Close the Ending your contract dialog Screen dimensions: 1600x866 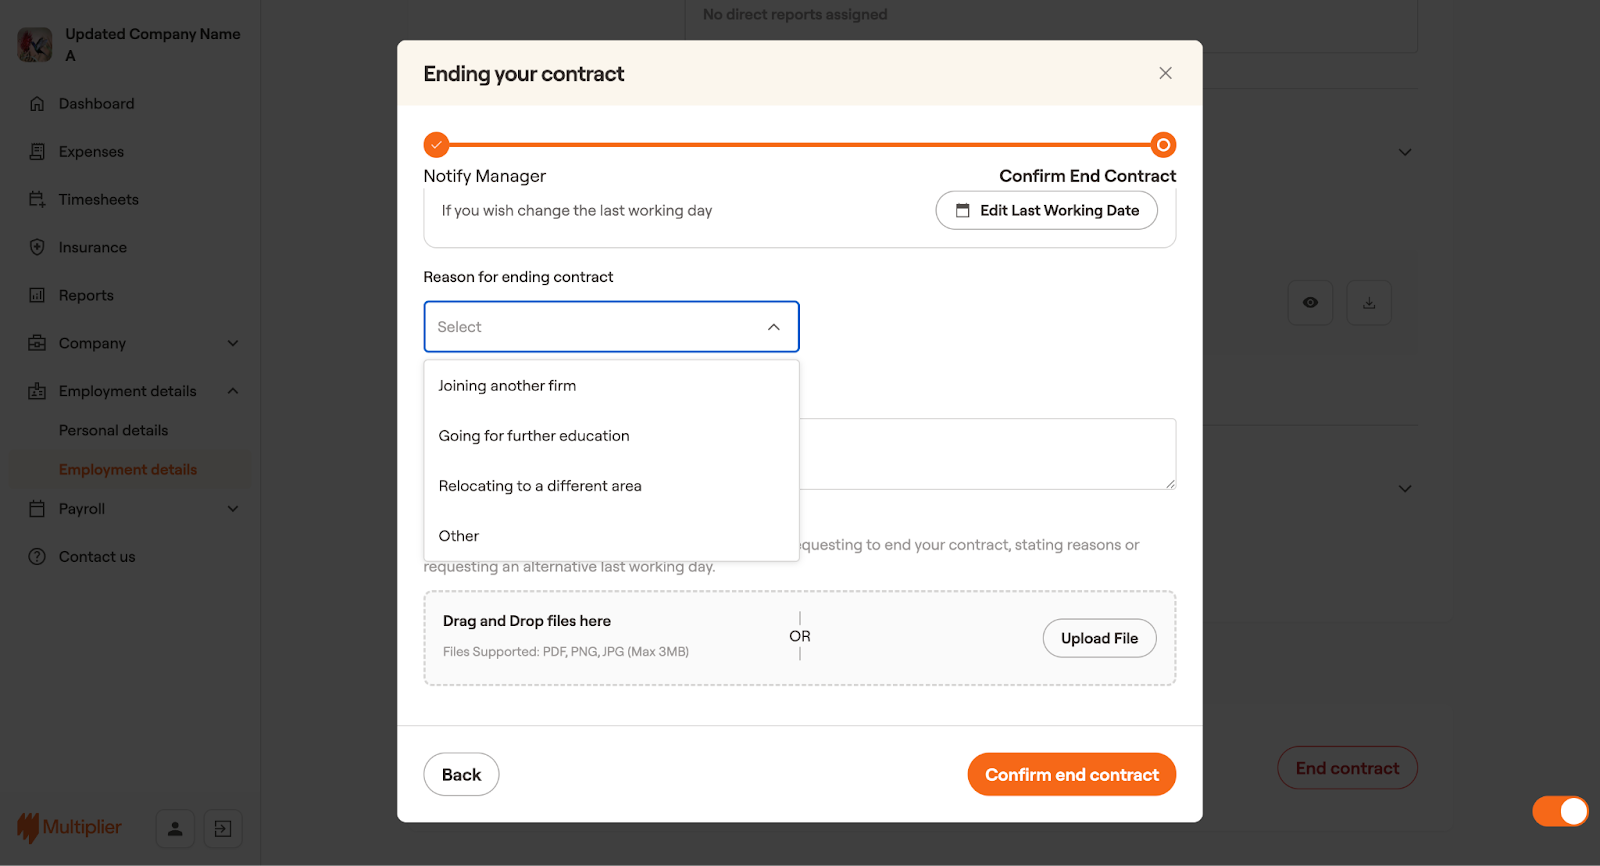click(1165, 73)
